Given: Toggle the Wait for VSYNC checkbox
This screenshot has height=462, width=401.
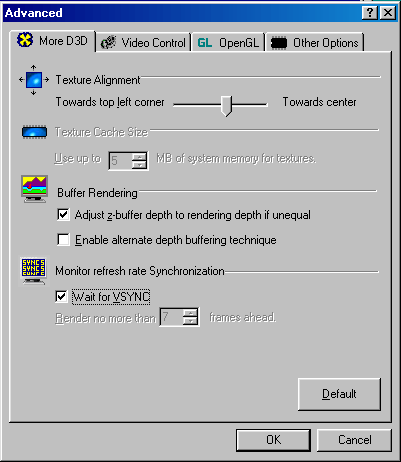Looking at the screenshot, I should click(x=61, y=296).
